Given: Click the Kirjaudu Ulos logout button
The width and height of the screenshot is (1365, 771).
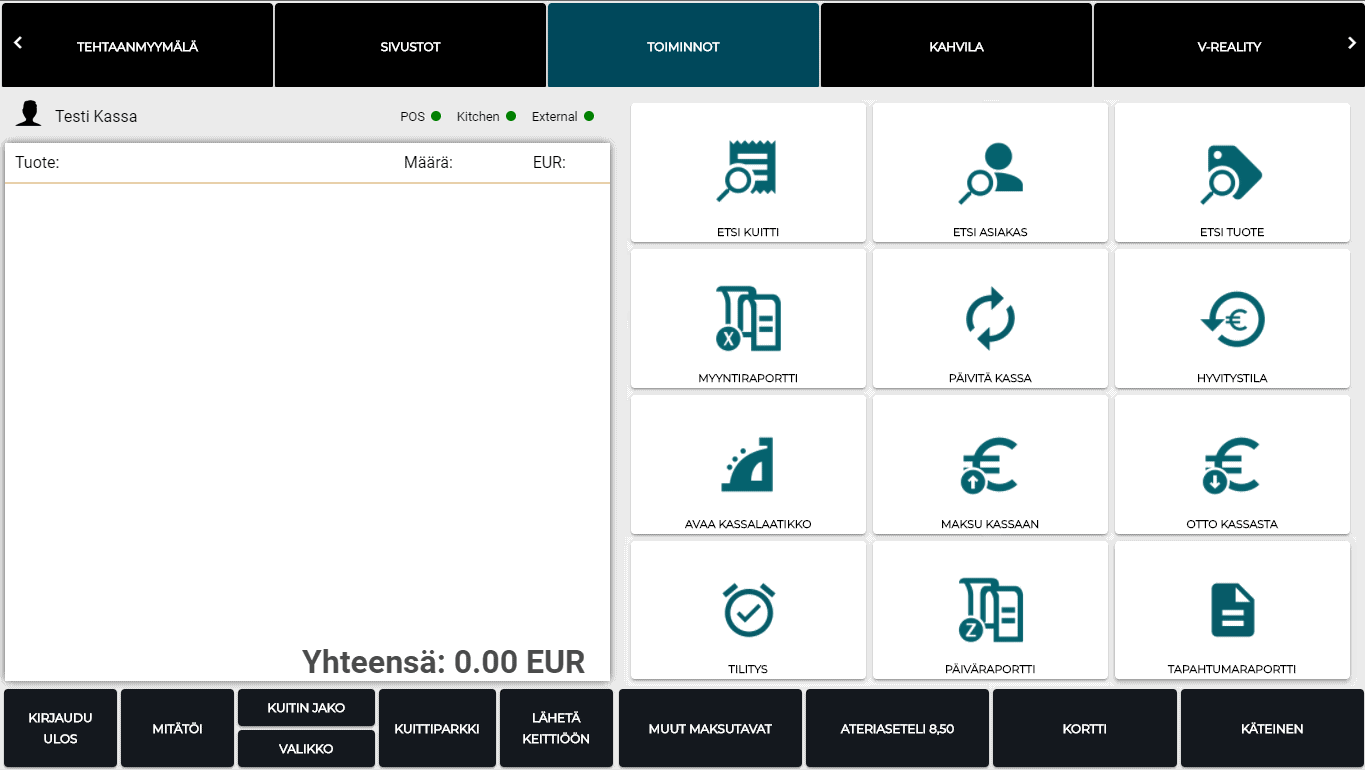Looking at the screenshot, I should 60,728.
